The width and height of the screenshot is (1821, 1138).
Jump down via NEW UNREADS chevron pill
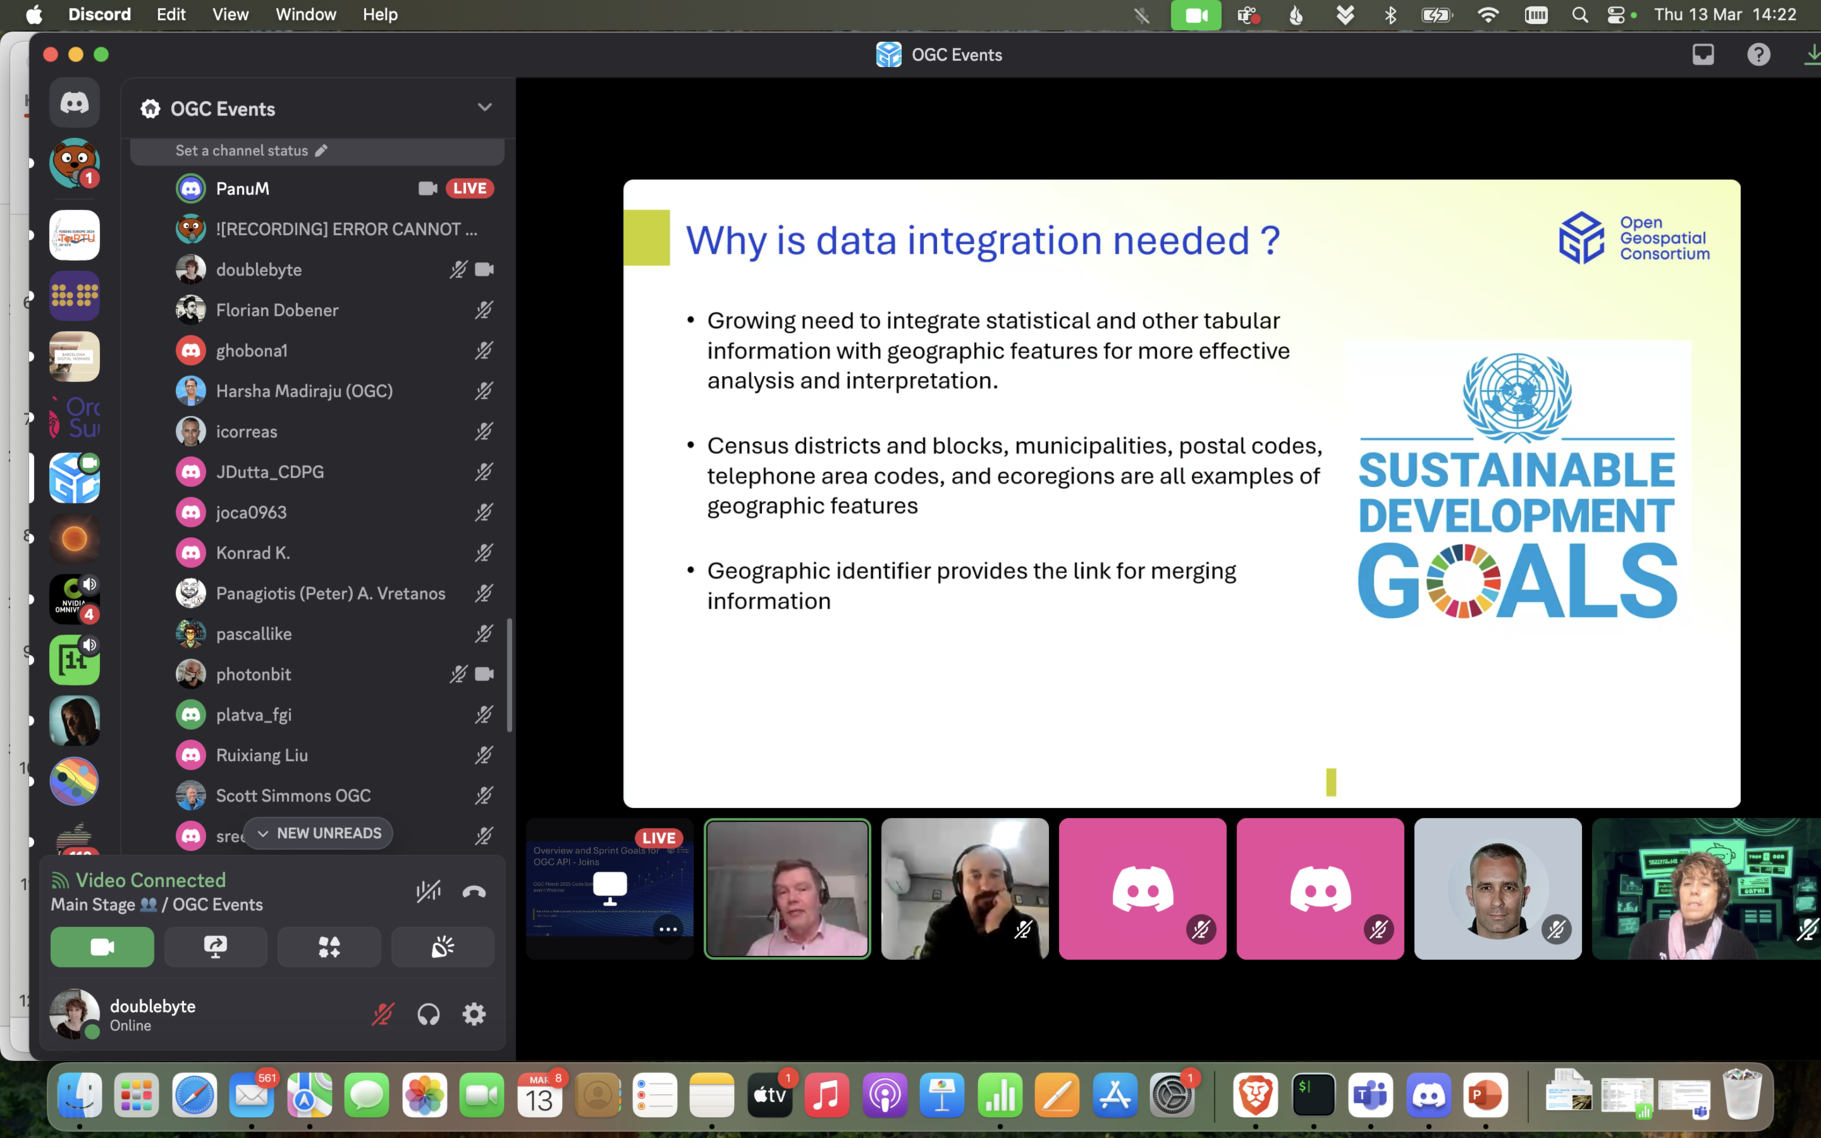coord(318,833)
